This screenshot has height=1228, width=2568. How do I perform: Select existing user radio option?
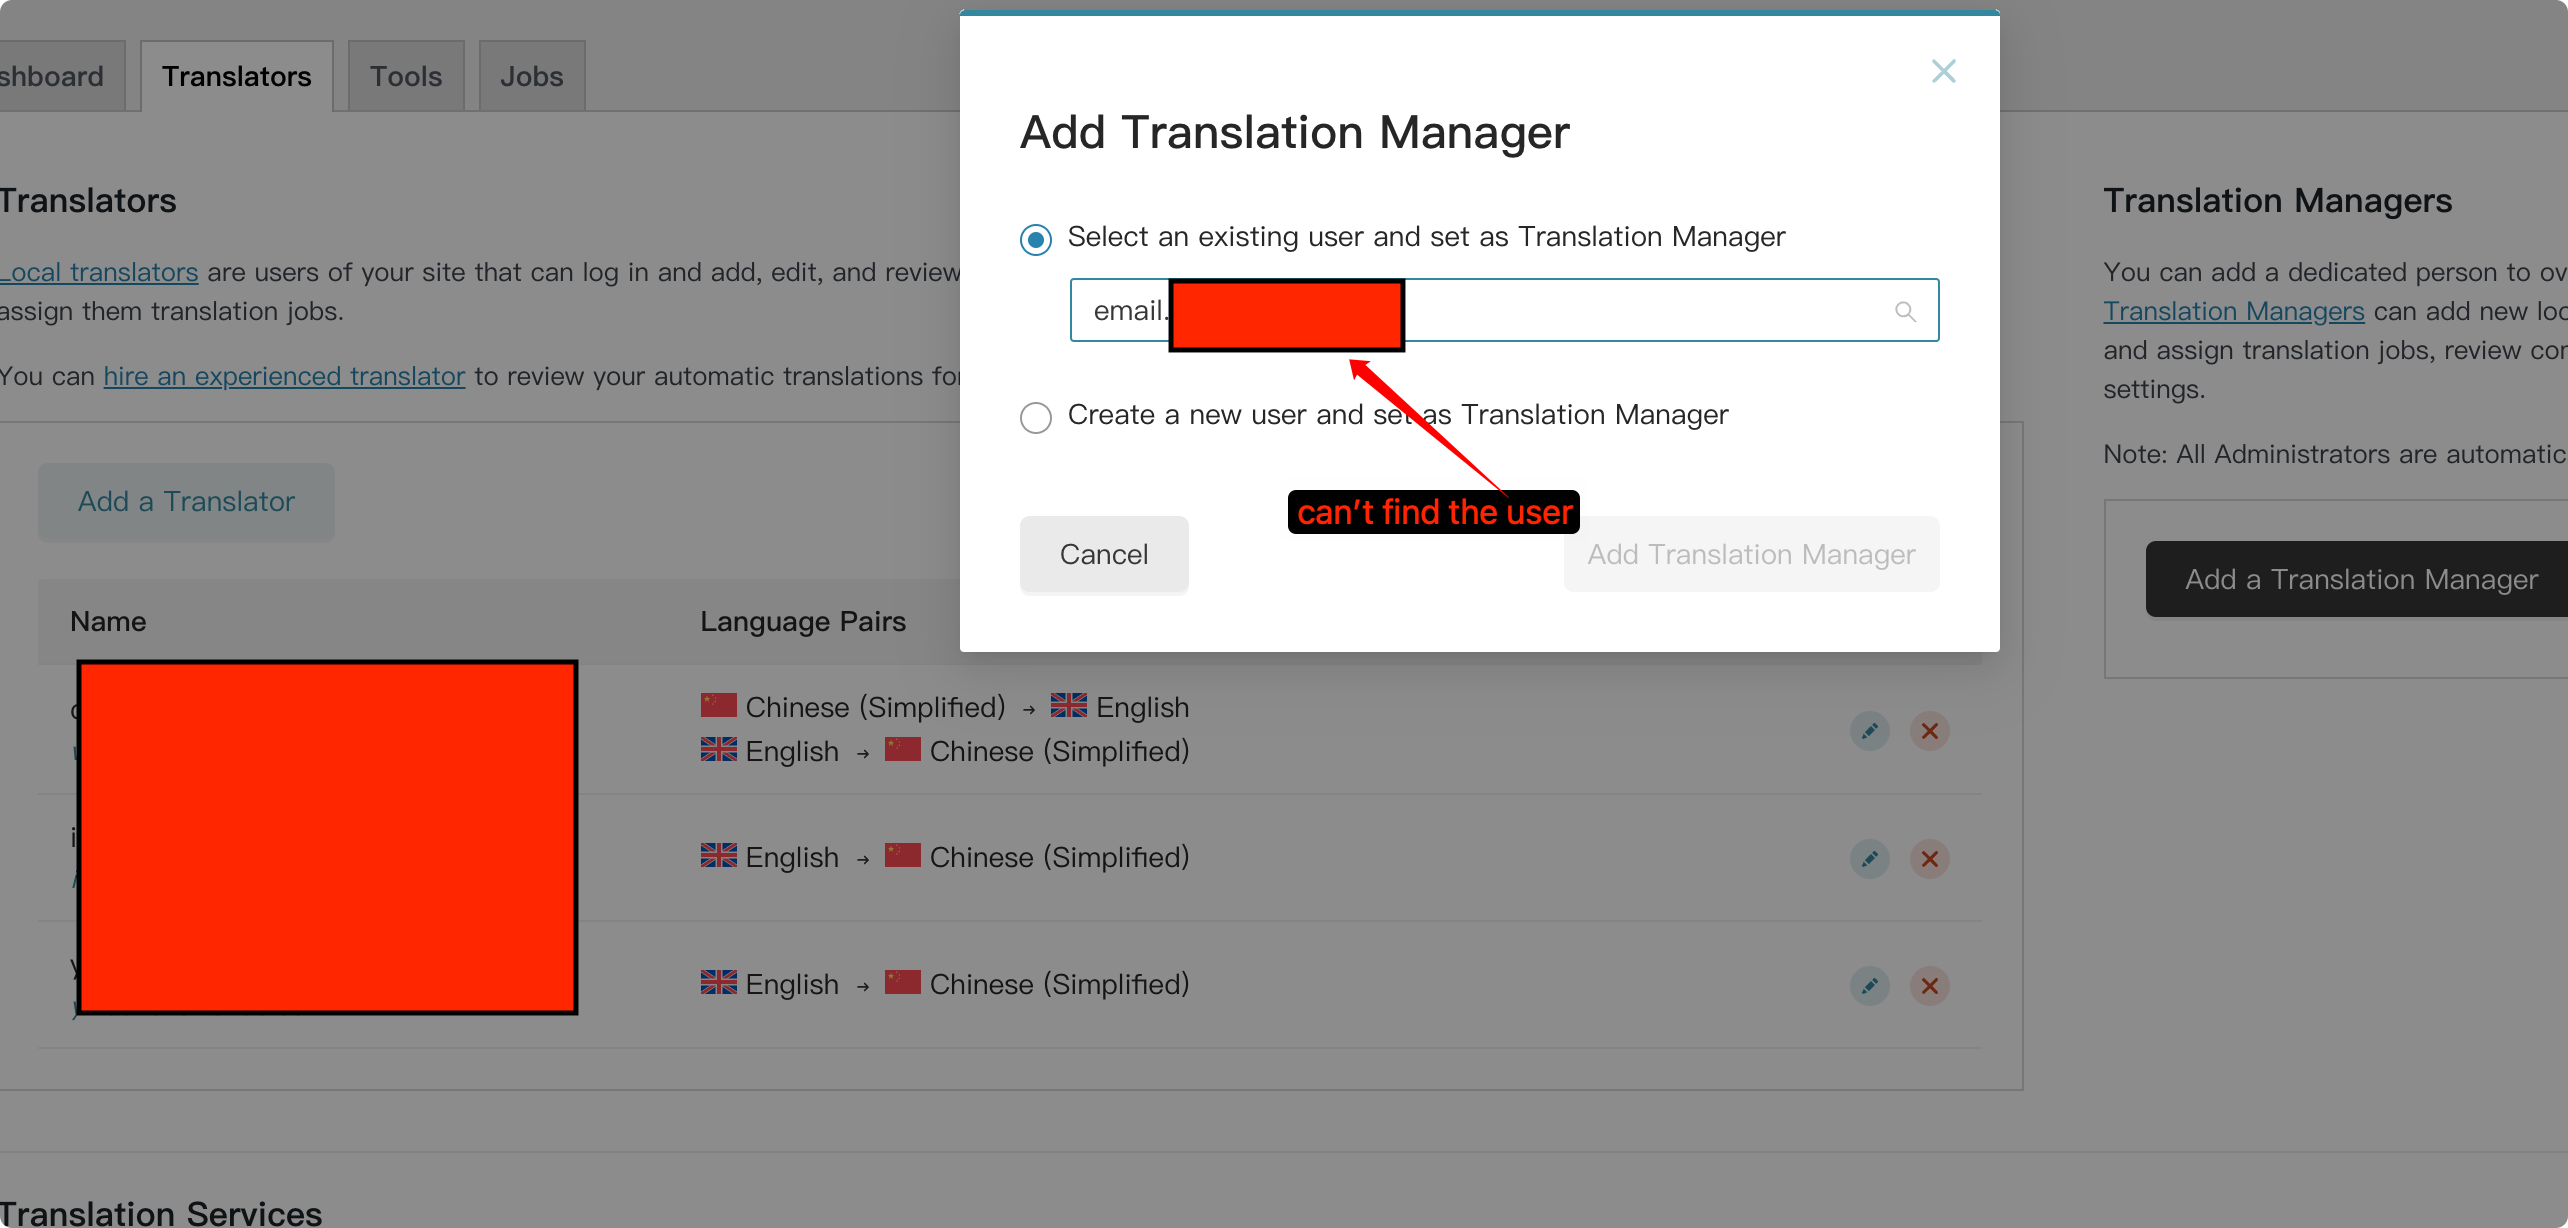[1036, 240]
